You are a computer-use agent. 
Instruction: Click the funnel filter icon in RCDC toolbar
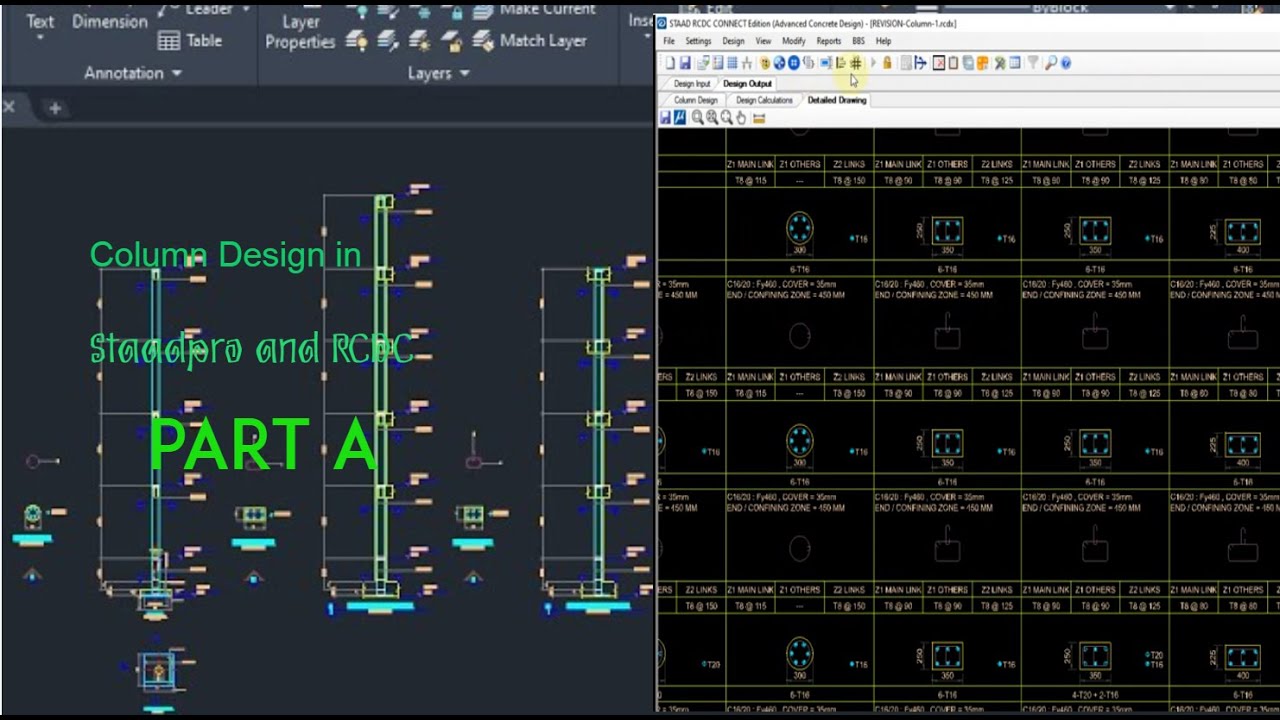coord(1032,63)
